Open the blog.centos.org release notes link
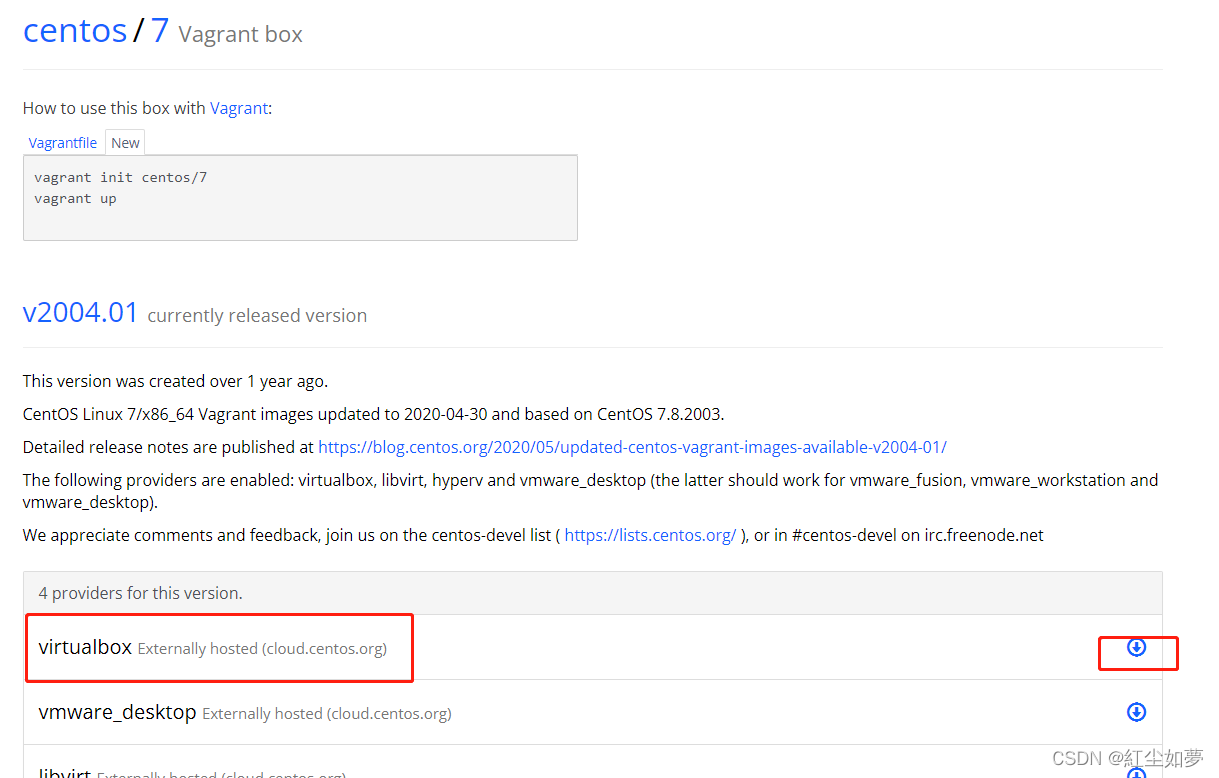The height and width of the screenshot is (778, 1219). (x=632, y=447)
